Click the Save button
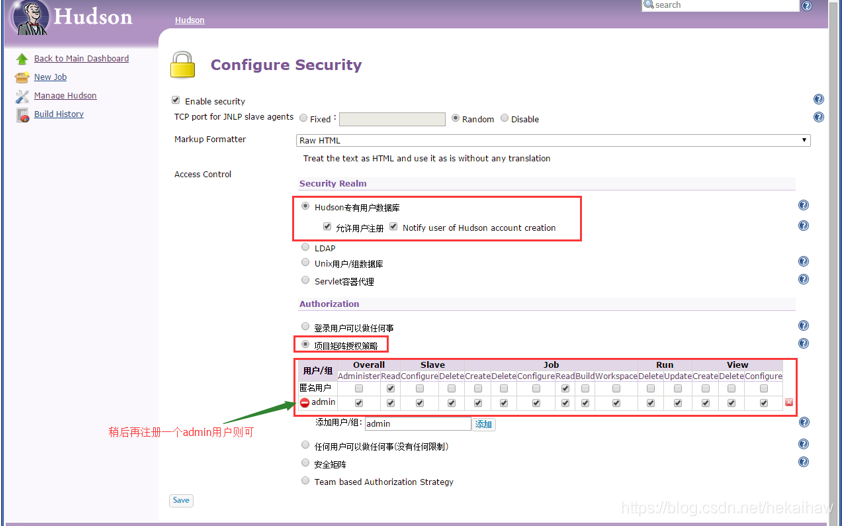 [x=181, y=500]
